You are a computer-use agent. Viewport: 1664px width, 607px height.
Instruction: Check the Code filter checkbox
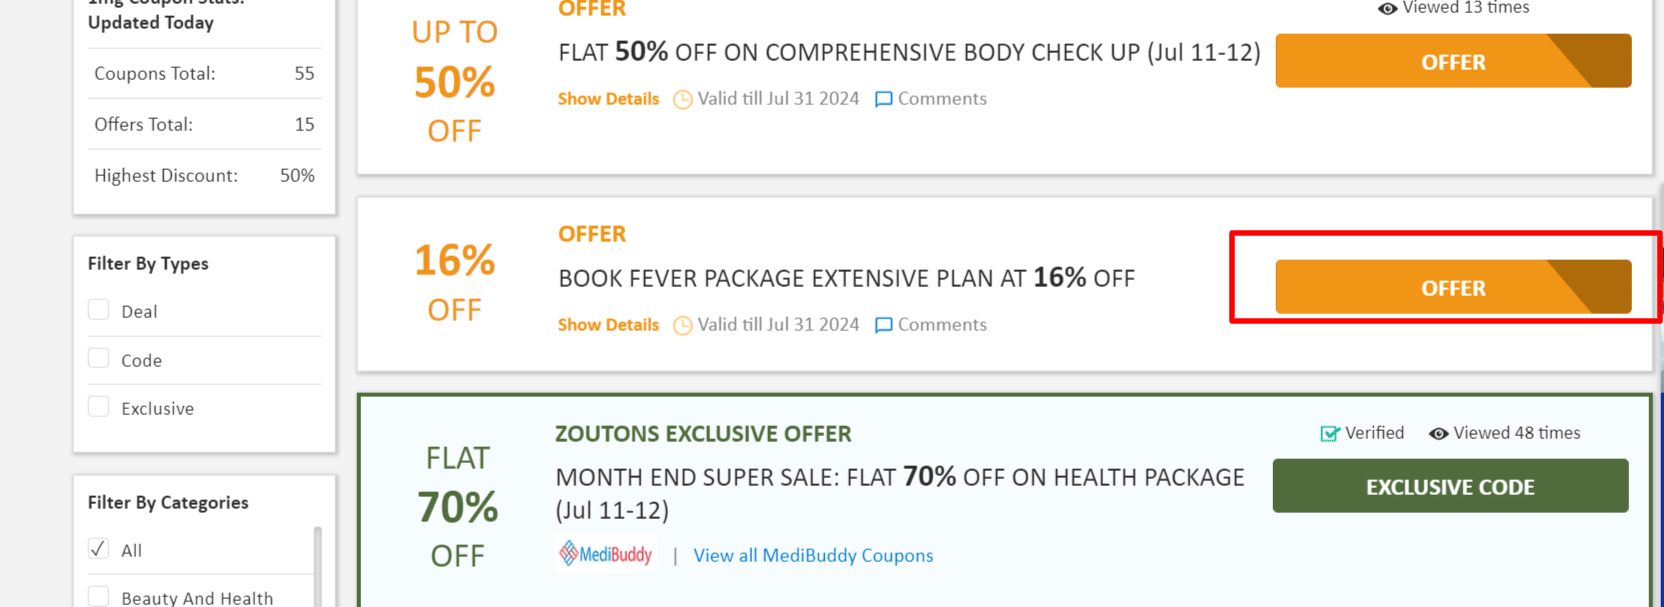click(x=98, y=359)
